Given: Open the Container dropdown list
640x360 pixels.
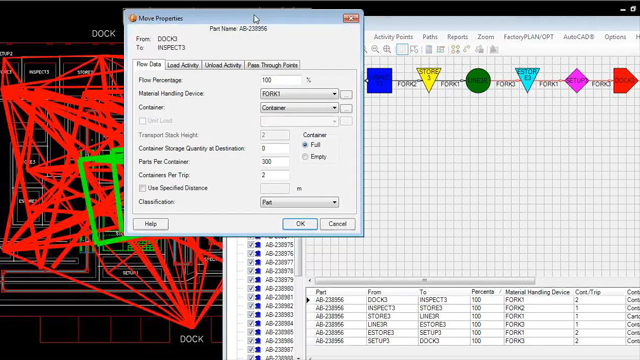Looking at the screenshot, I should click(299, 108).
